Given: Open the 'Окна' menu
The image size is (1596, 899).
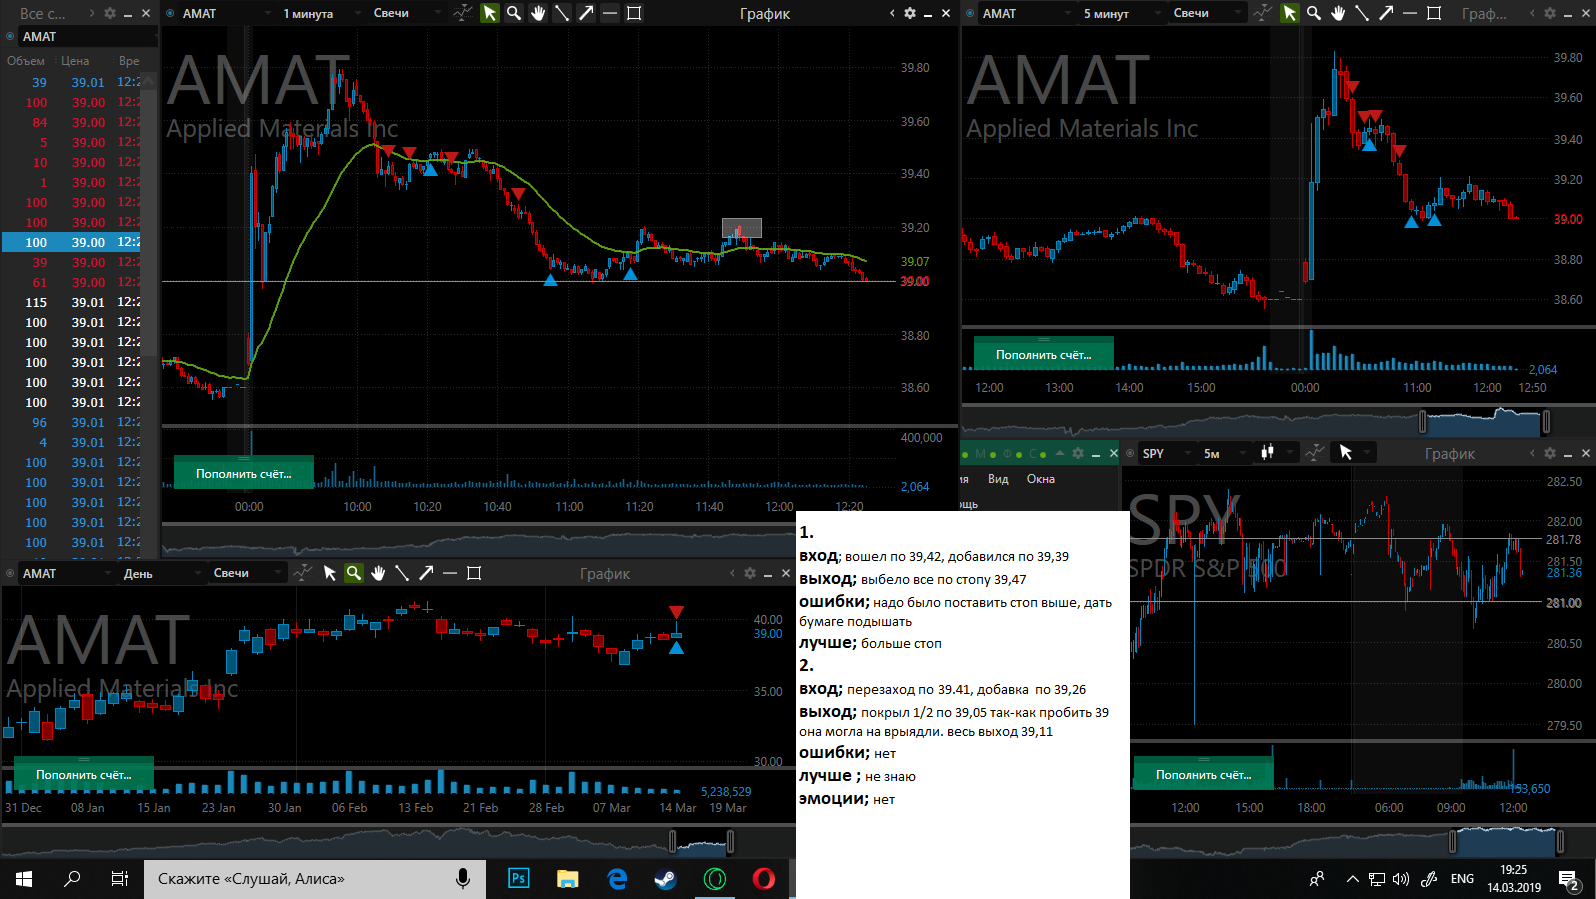Looking at the screenshot, I should click(1040, 479).
